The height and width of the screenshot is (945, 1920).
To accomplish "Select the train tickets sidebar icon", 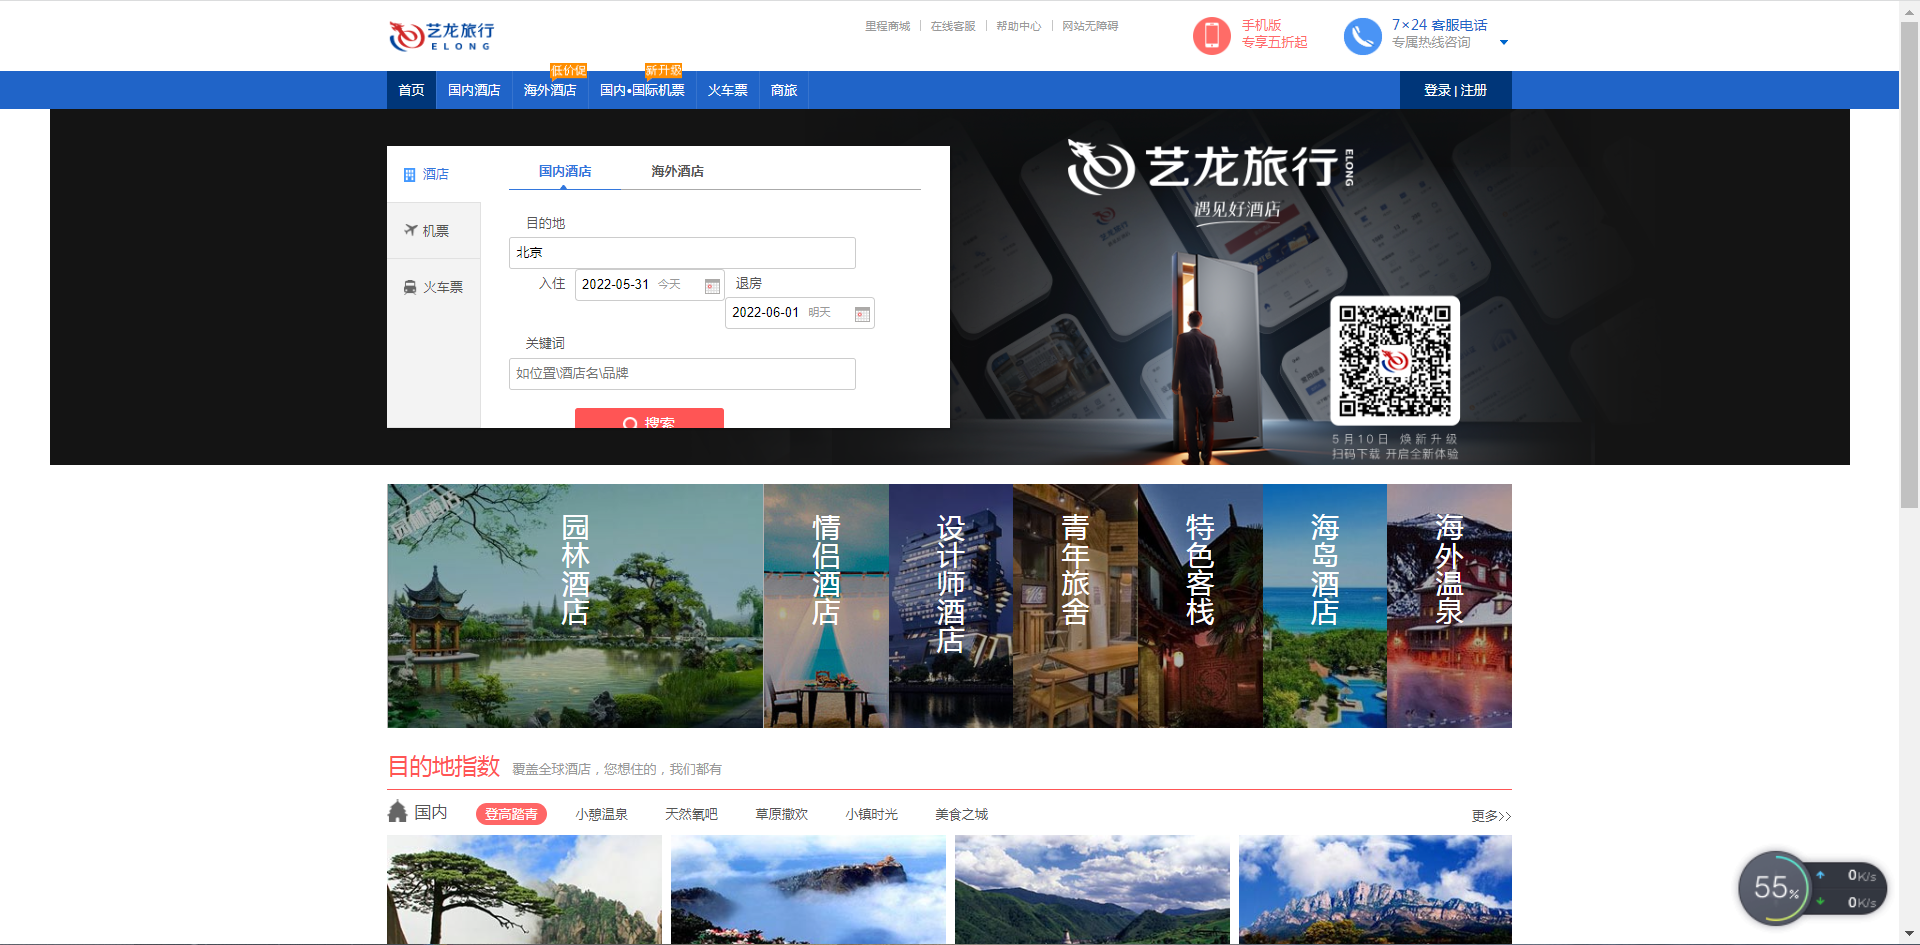I will pos(410,287).
